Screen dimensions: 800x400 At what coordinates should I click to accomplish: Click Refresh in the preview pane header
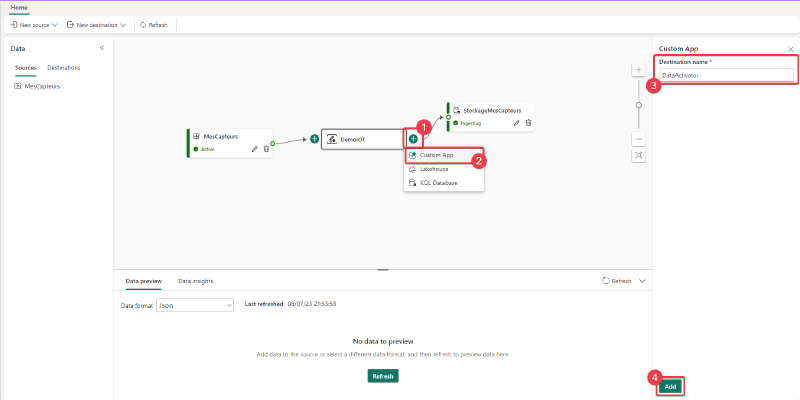(x=617, y=281)
